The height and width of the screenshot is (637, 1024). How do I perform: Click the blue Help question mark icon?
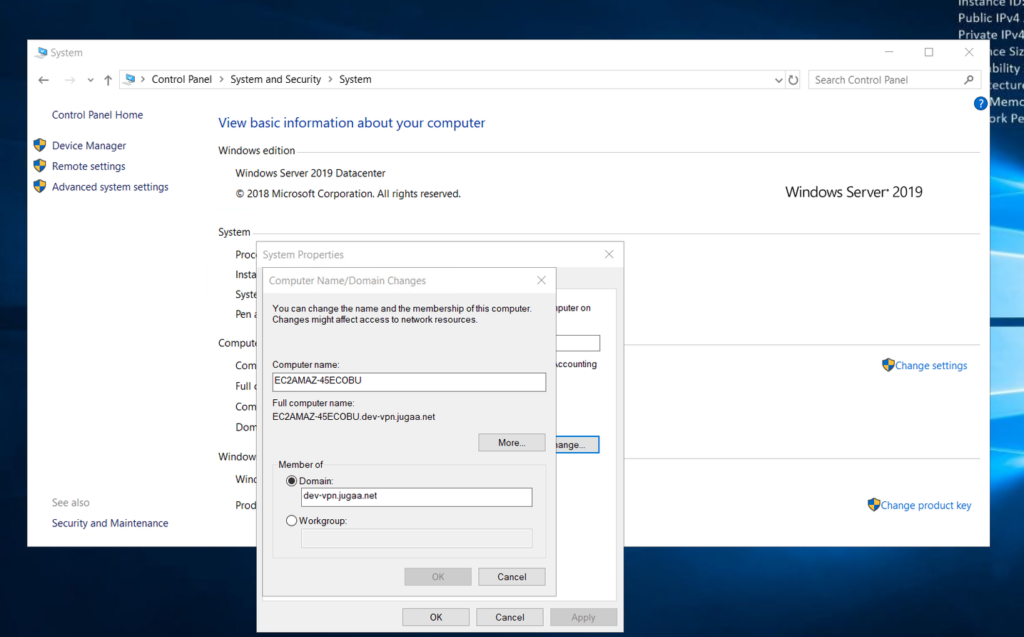pos(980,103)
